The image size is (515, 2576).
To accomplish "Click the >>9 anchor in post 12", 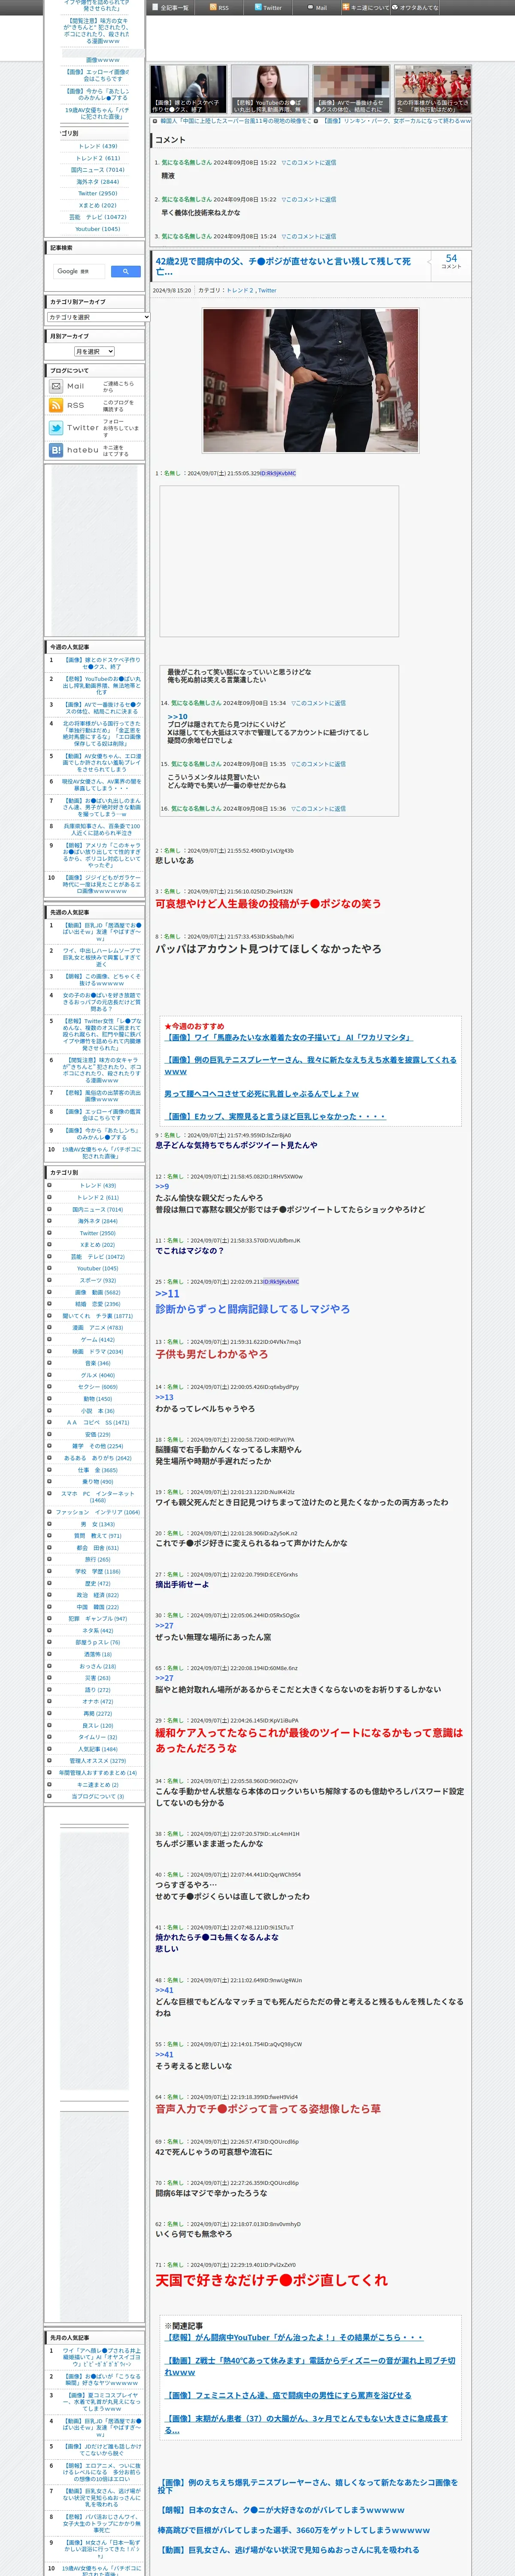I will pos(162,1186).
